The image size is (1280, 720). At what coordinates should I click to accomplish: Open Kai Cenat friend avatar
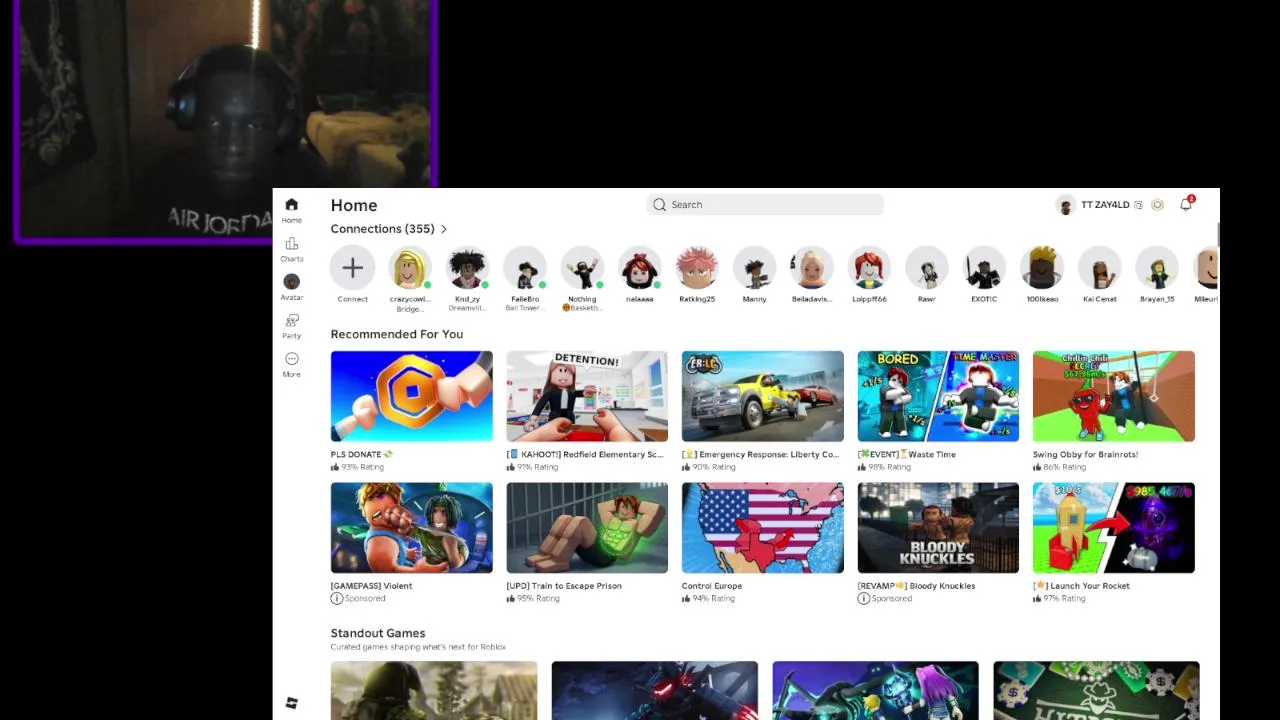[x=1099, y=268]
